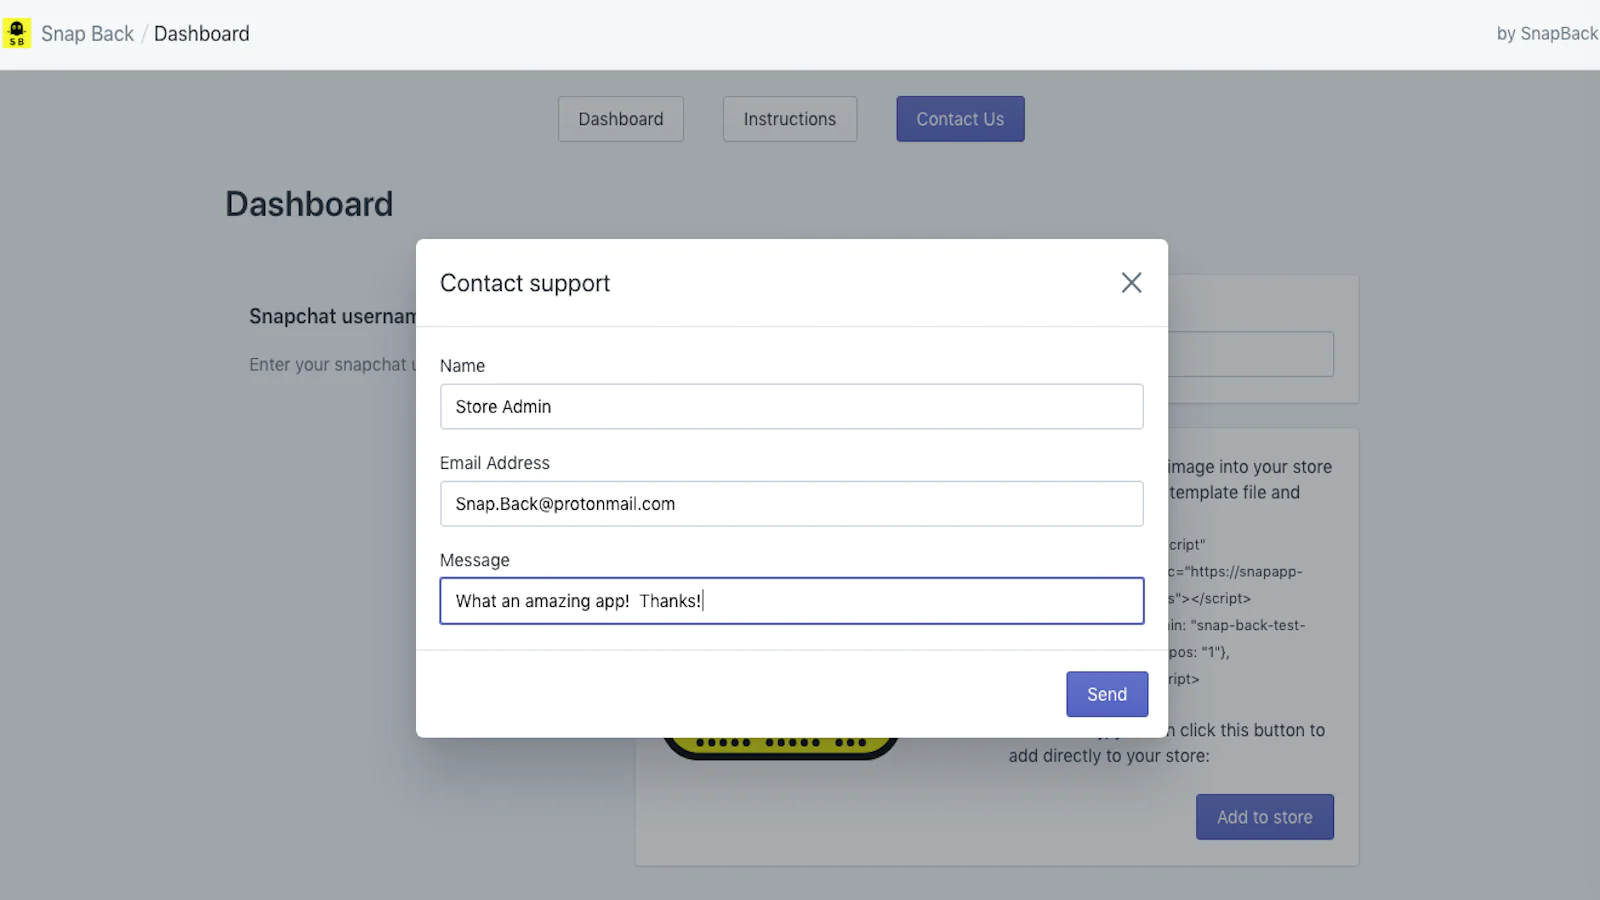Click the Message field label

click(475, 560)
